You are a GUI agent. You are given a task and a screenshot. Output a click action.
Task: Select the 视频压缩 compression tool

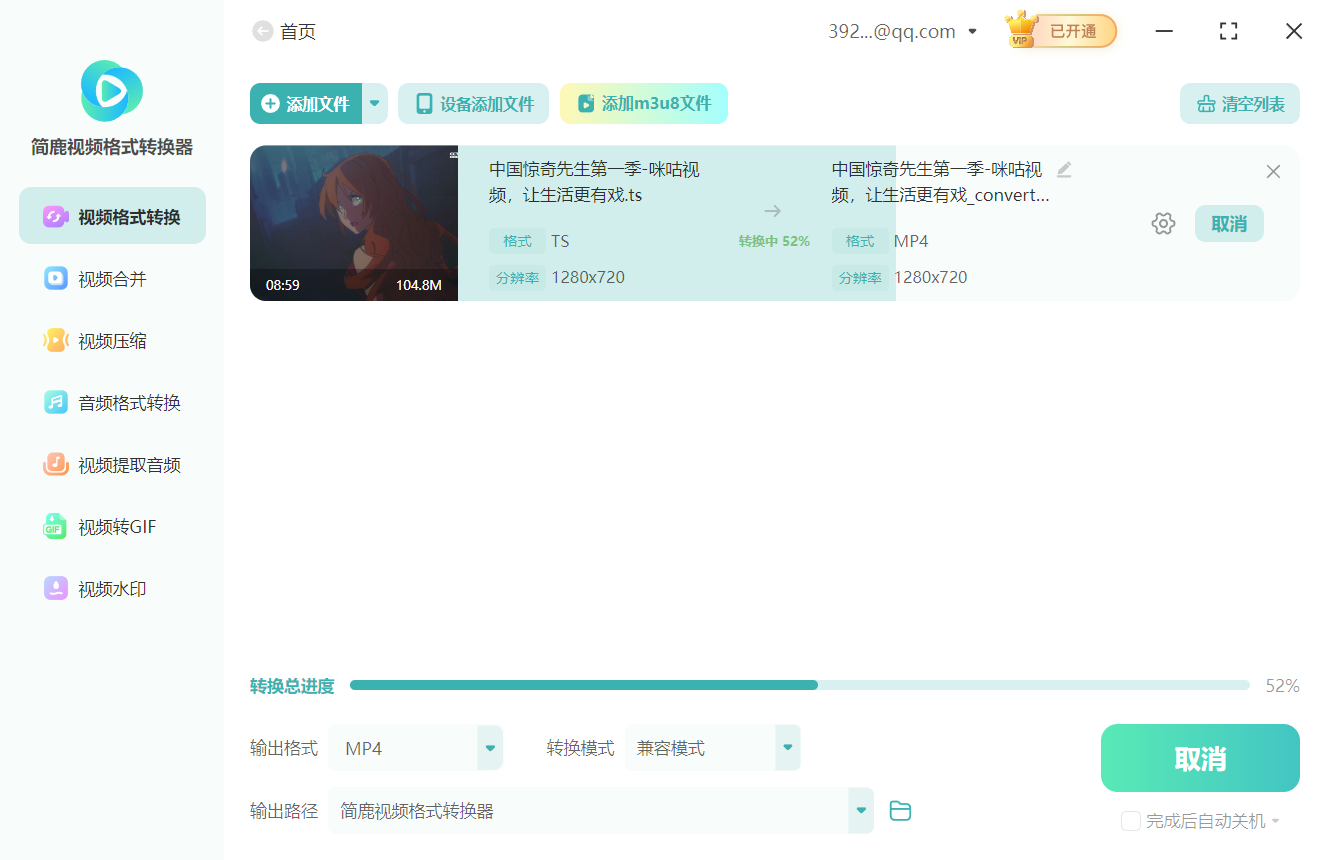tap(111, 340)
